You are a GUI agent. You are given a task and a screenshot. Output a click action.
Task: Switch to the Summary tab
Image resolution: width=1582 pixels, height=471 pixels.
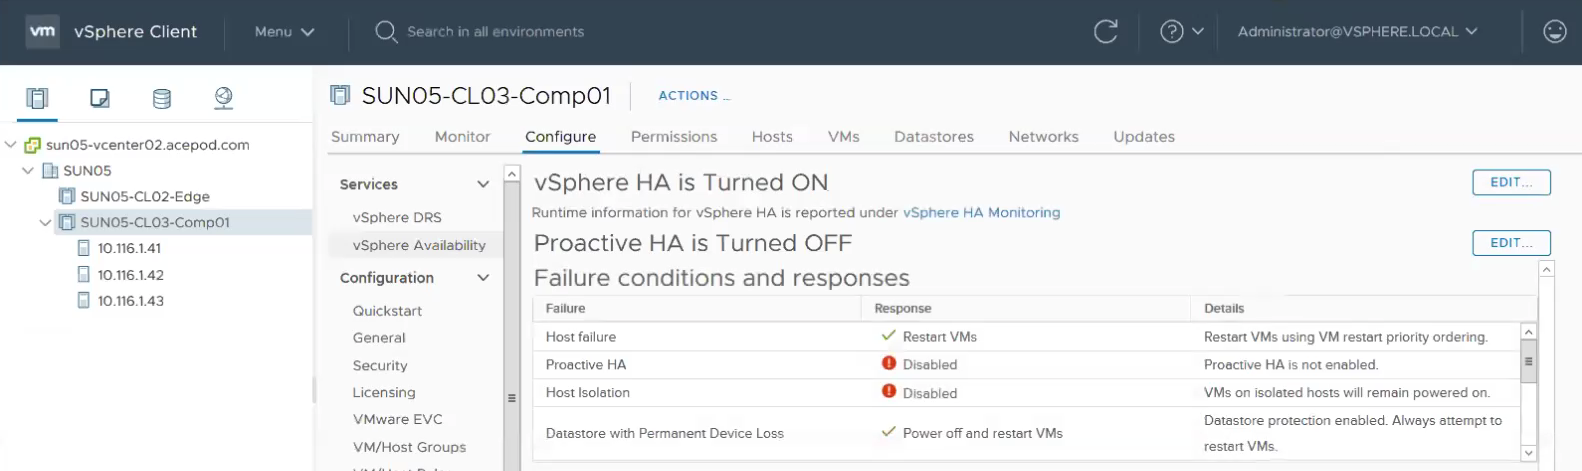(x=365, y=137)
